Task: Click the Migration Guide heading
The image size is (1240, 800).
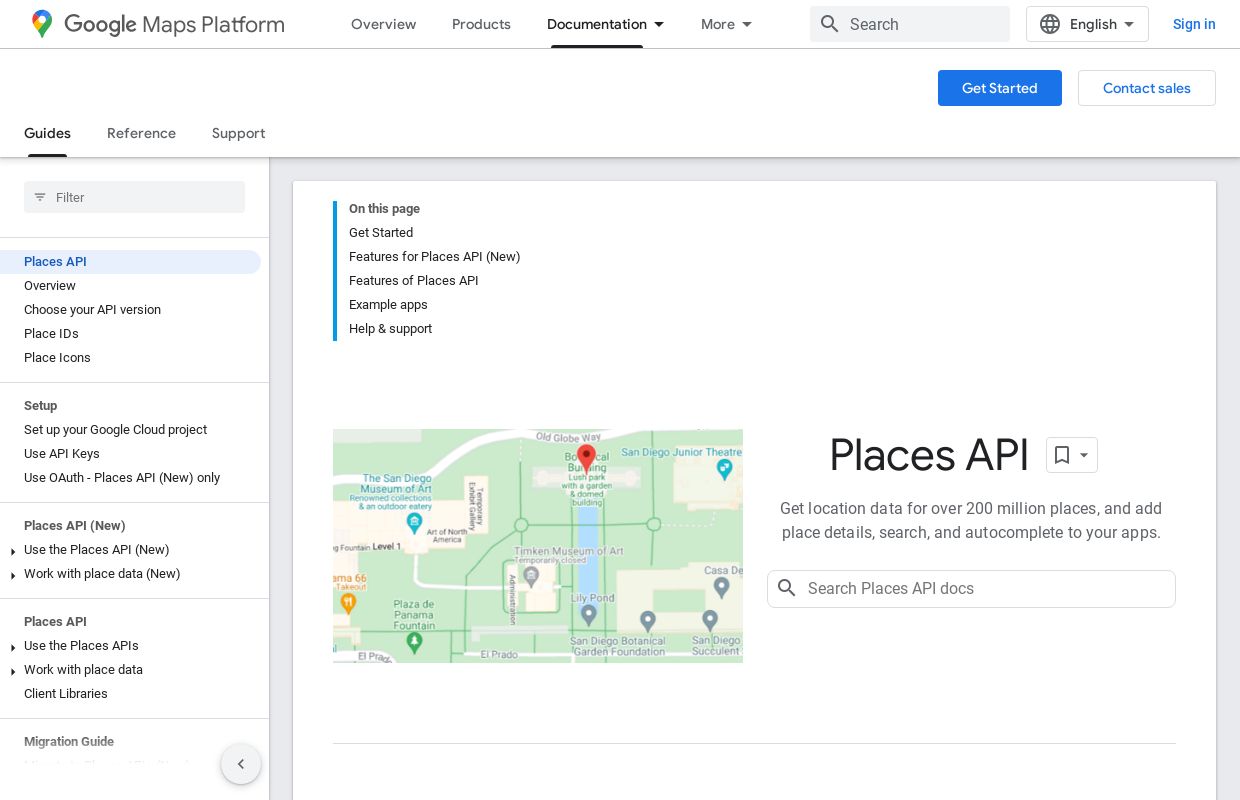Action: pyautogui.click(x=69, y=742)
